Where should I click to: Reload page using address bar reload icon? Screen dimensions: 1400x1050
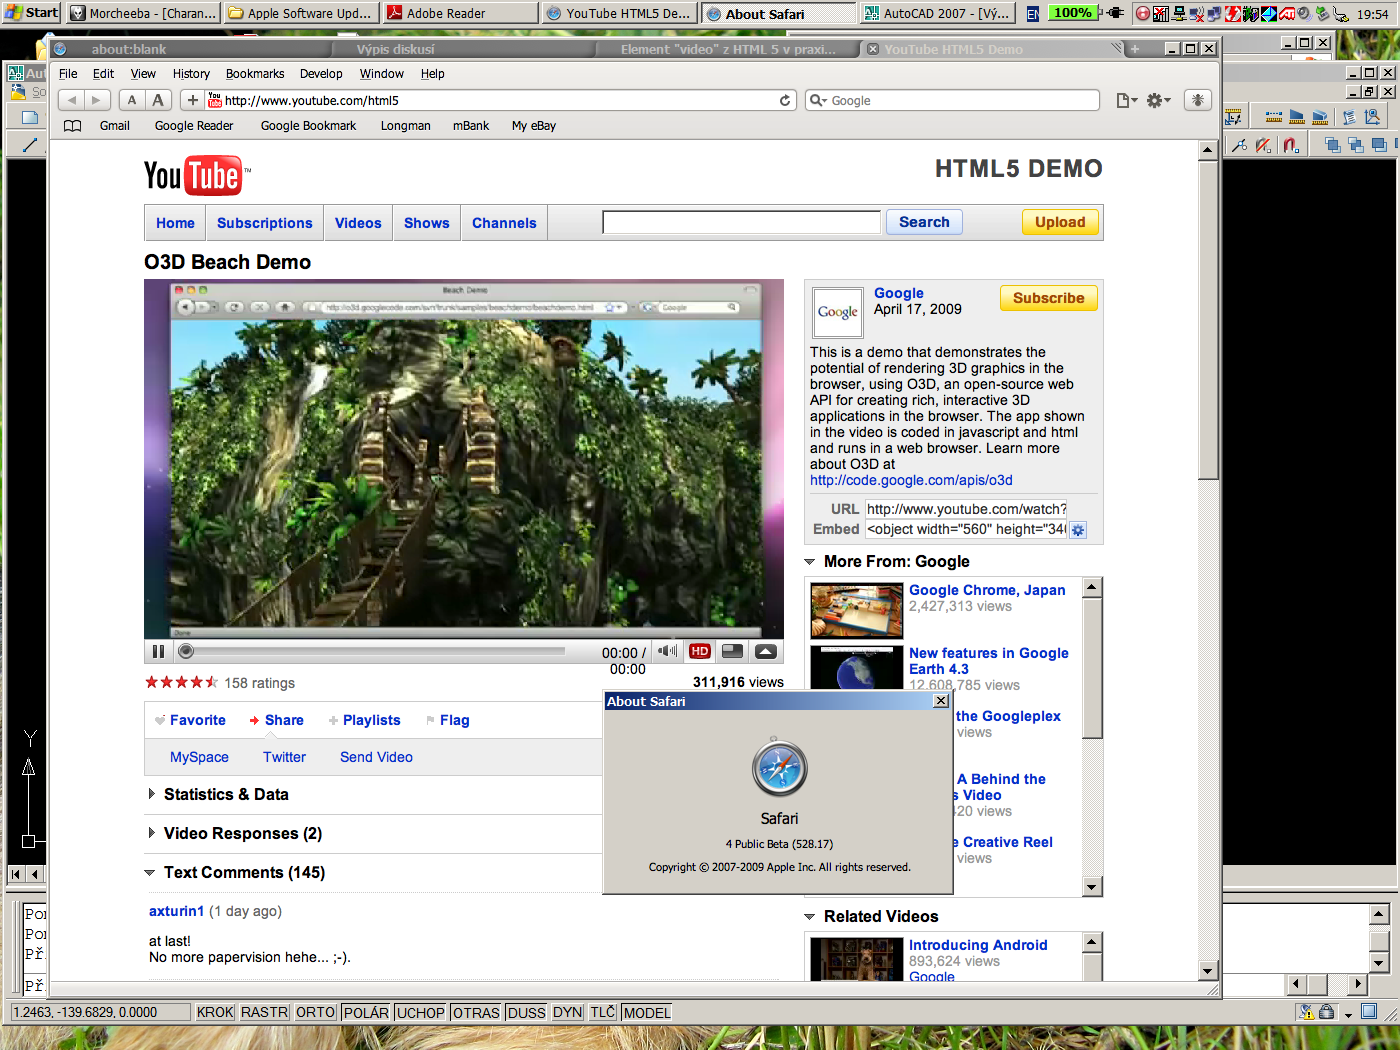(785, 100)
